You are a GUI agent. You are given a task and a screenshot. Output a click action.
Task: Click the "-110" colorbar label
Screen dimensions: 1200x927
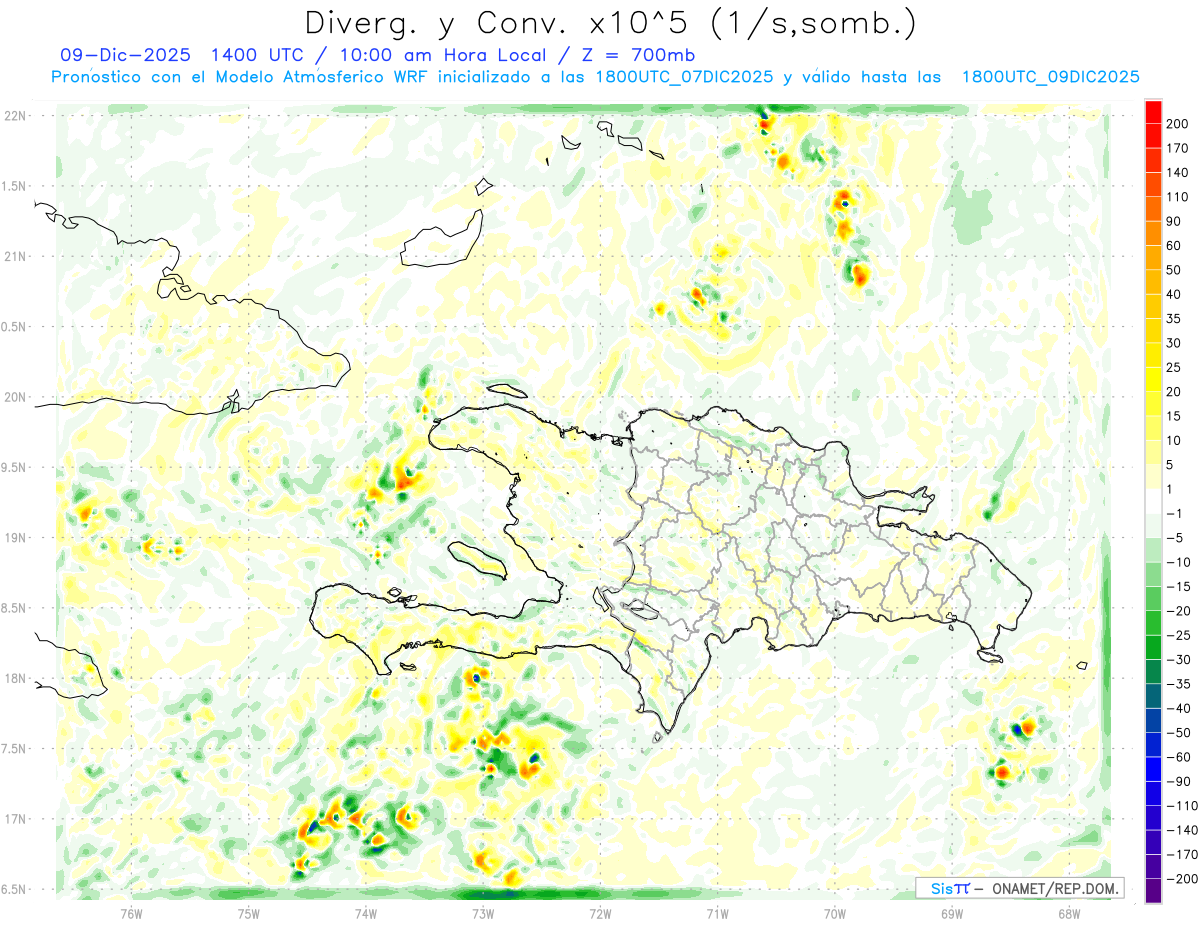coord(1181,806)
